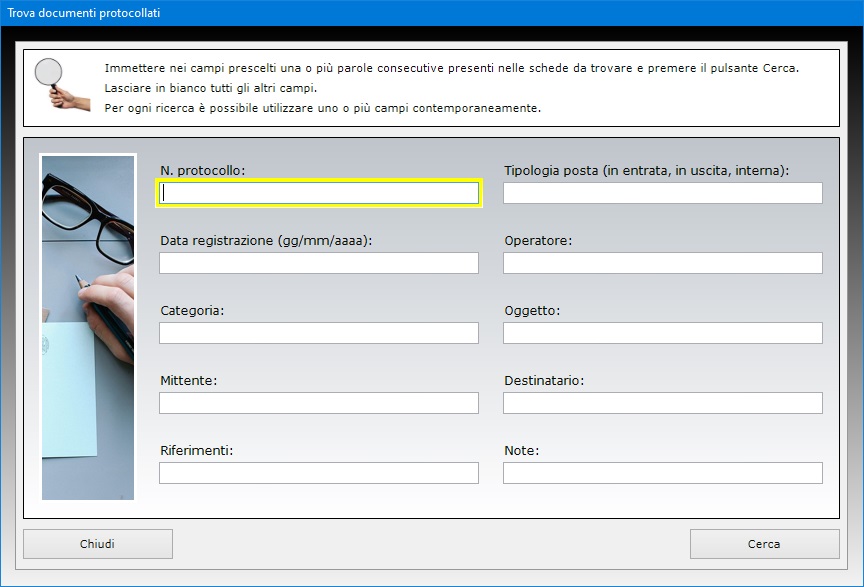Screen dimensions: 864x587
Task: Click the 'Destinatario:' label
Action: pos(544,380)
